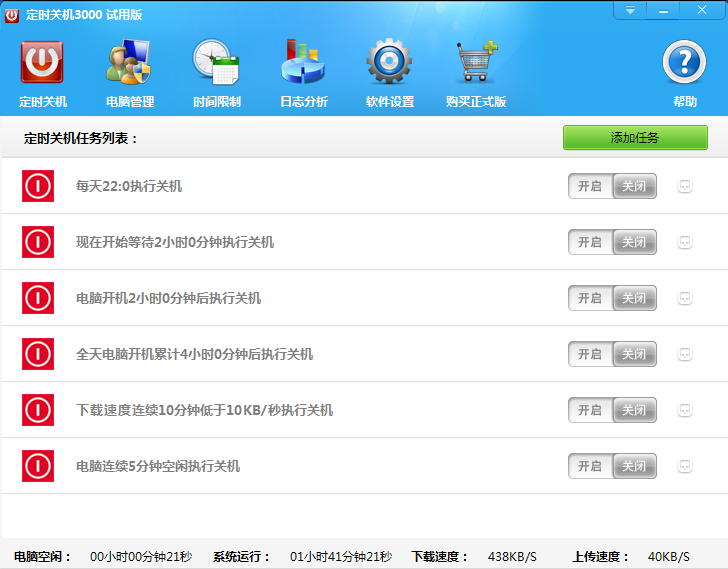Minimize the 定时关机3000 window
Screen dimensions: 728x569
coord(663,10)
